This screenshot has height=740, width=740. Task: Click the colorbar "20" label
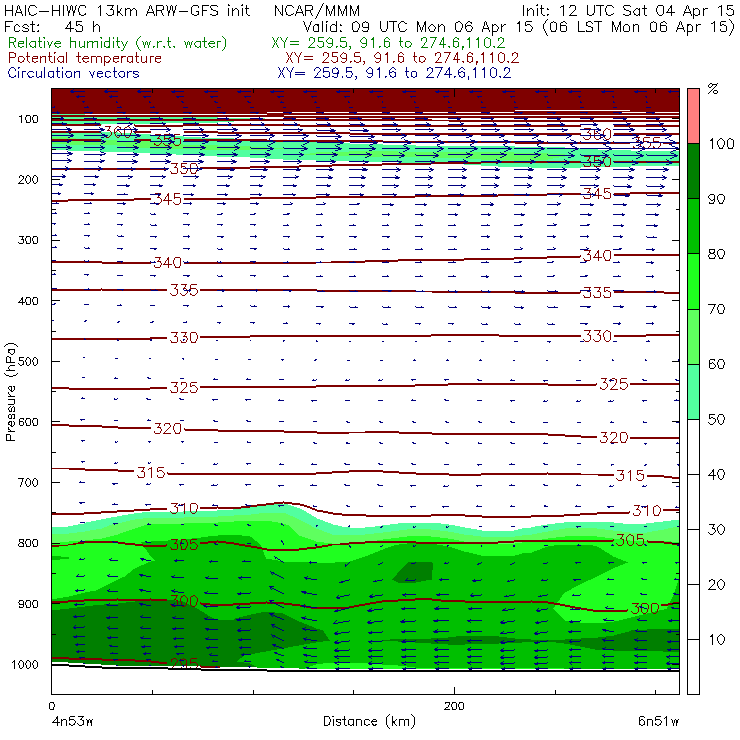coord(716,584)
